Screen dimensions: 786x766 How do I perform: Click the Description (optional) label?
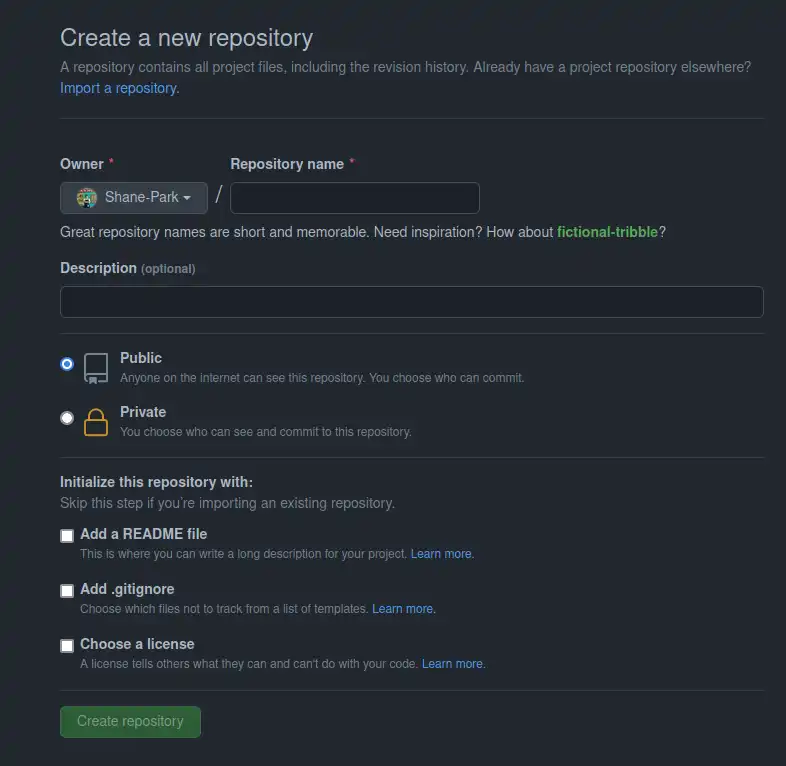point(128,268)
